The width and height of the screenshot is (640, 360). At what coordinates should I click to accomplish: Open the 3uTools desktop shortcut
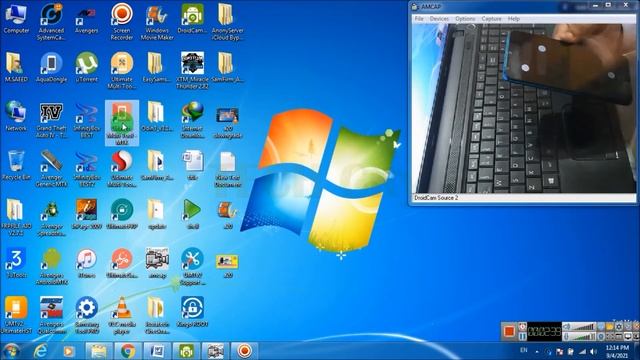16,263
